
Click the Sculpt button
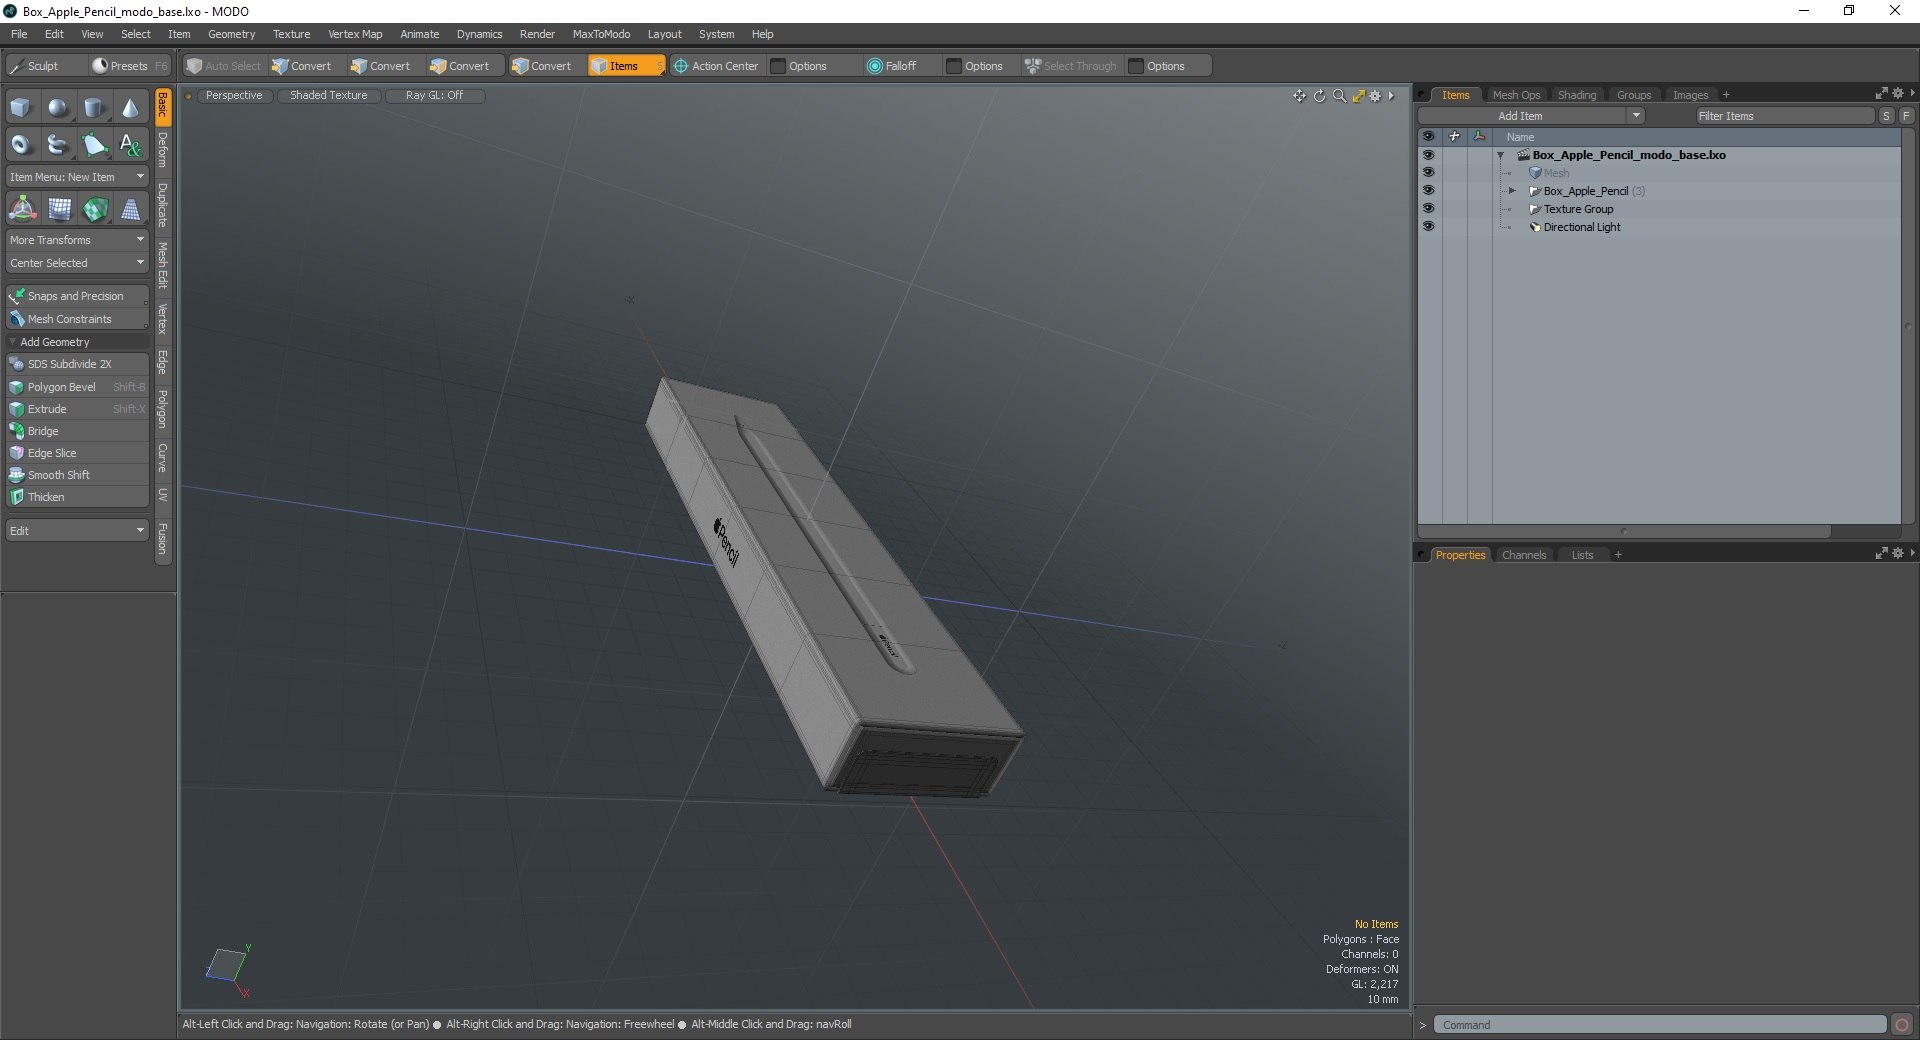tap(44, 66)
